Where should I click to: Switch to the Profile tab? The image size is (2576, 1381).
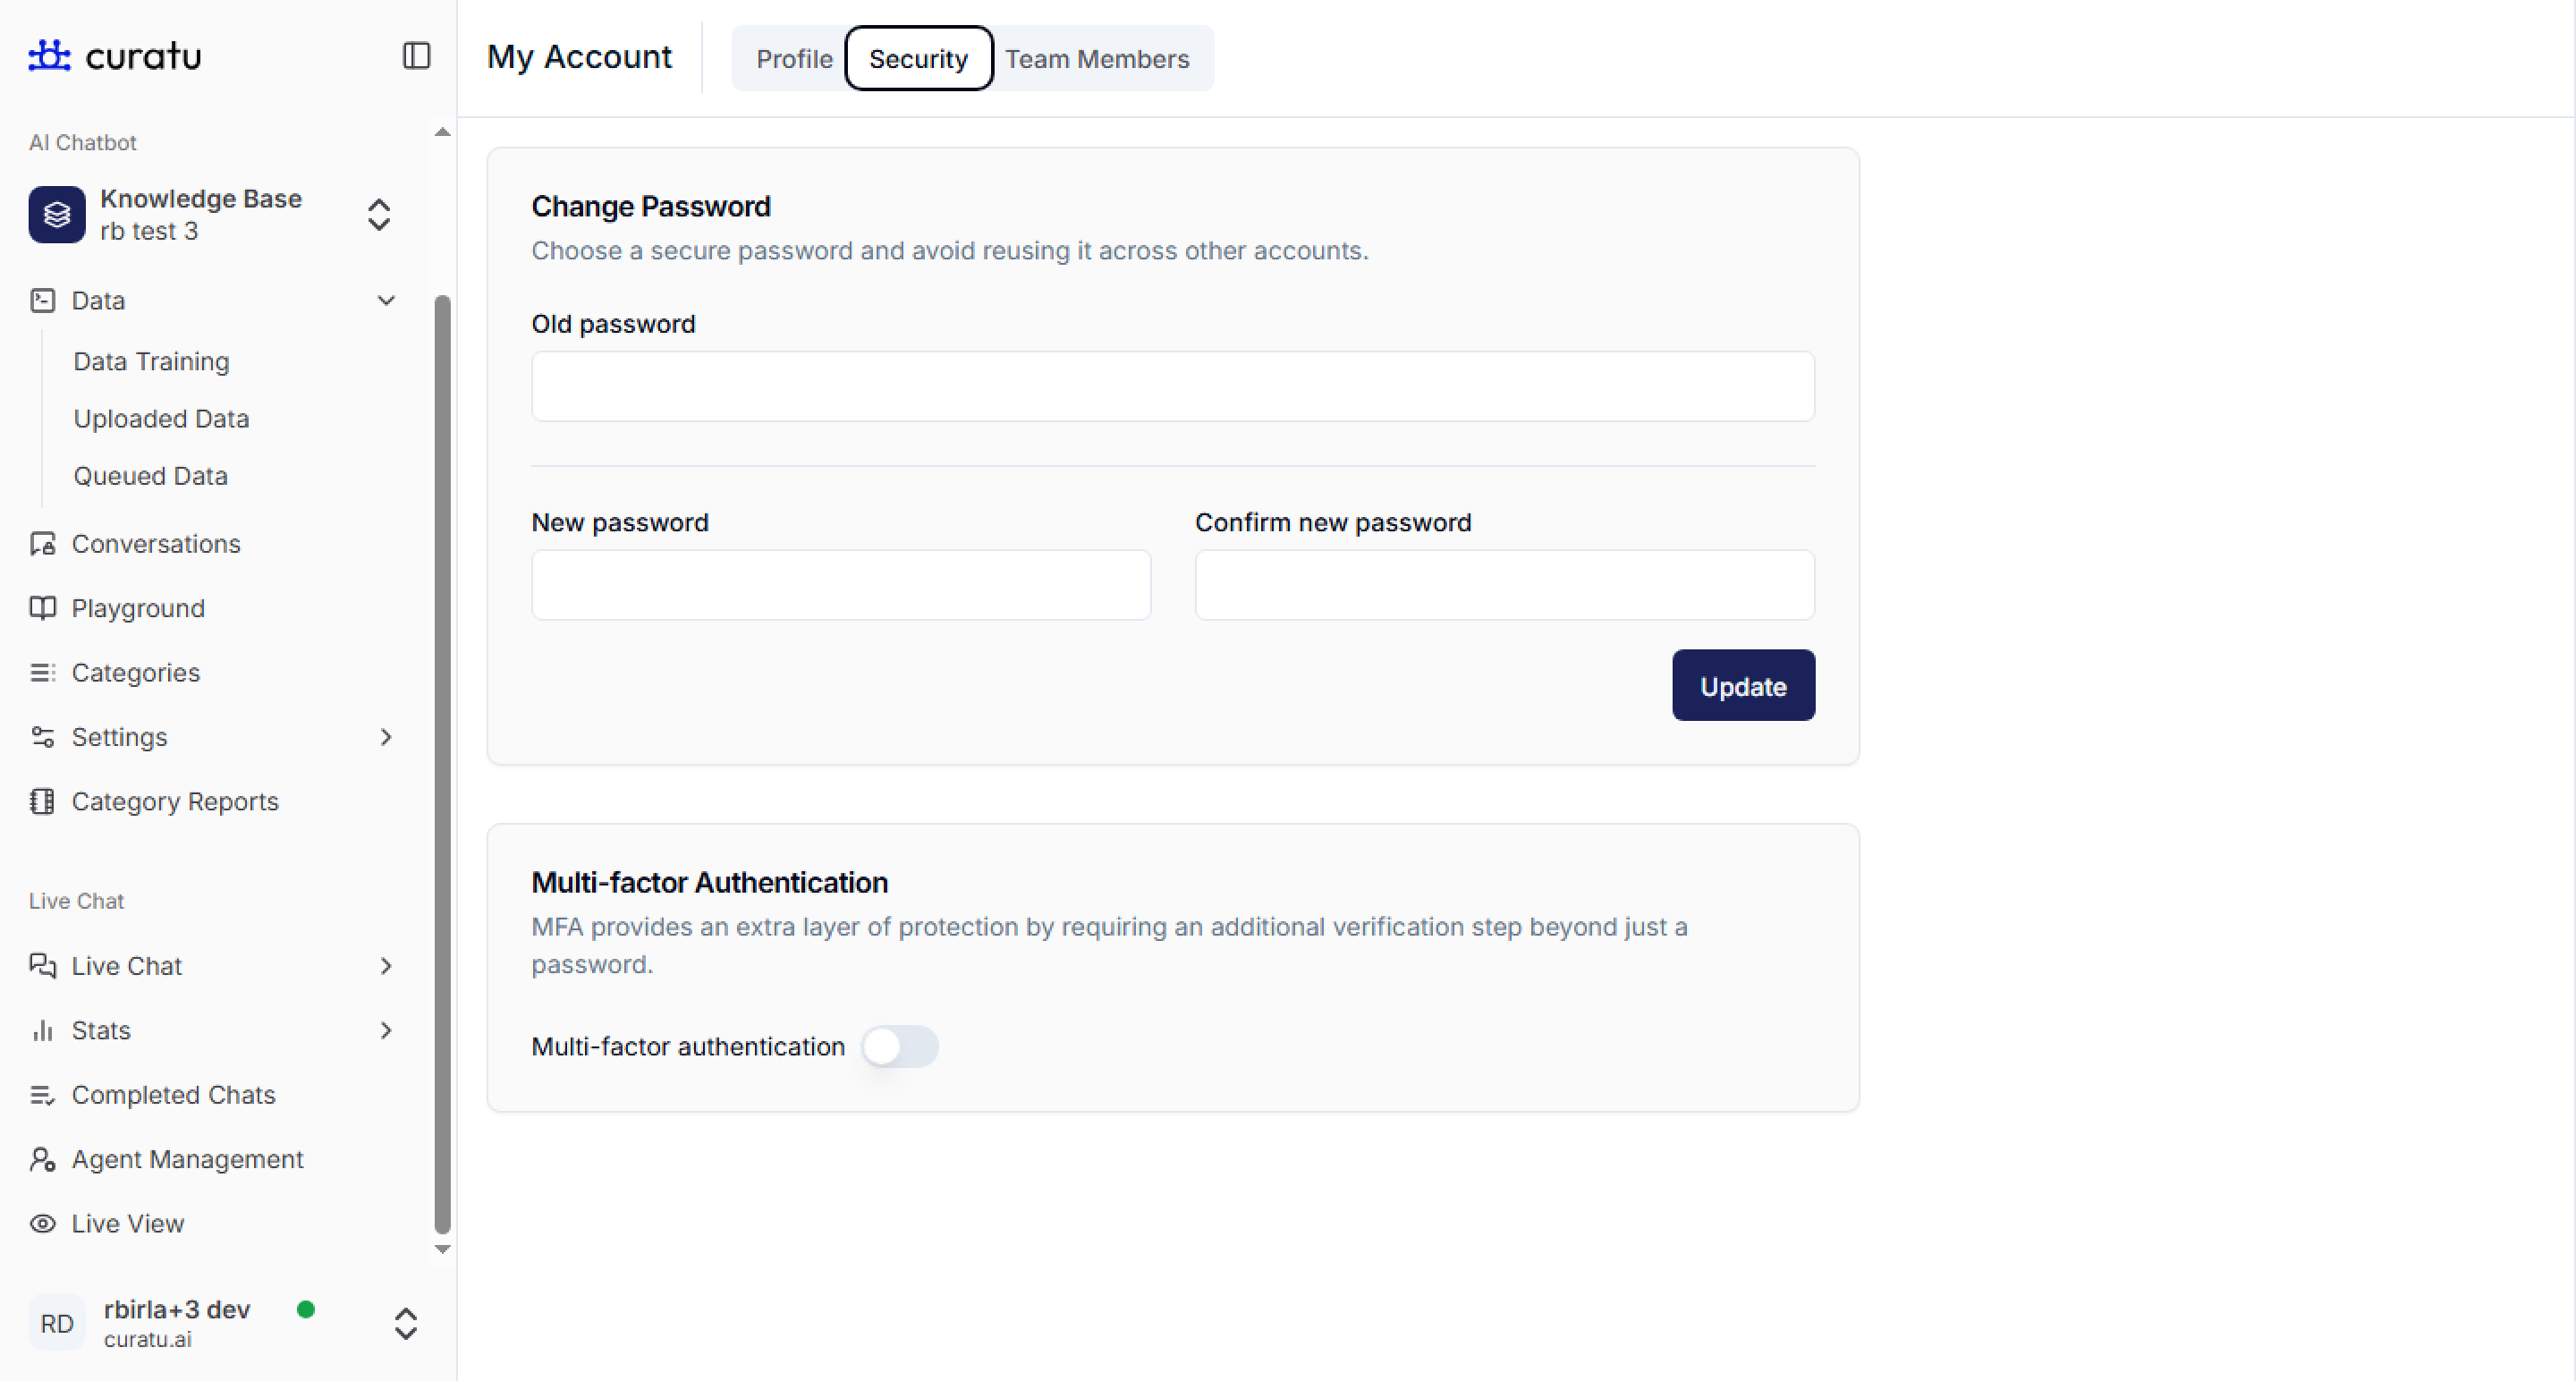click(794, 59)
